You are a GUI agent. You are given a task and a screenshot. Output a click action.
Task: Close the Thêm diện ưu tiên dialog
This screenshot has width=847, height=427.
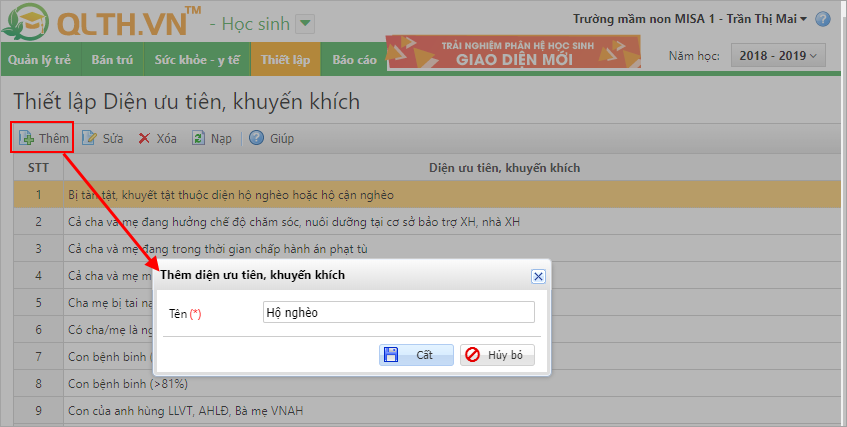(x=538, y=276)
